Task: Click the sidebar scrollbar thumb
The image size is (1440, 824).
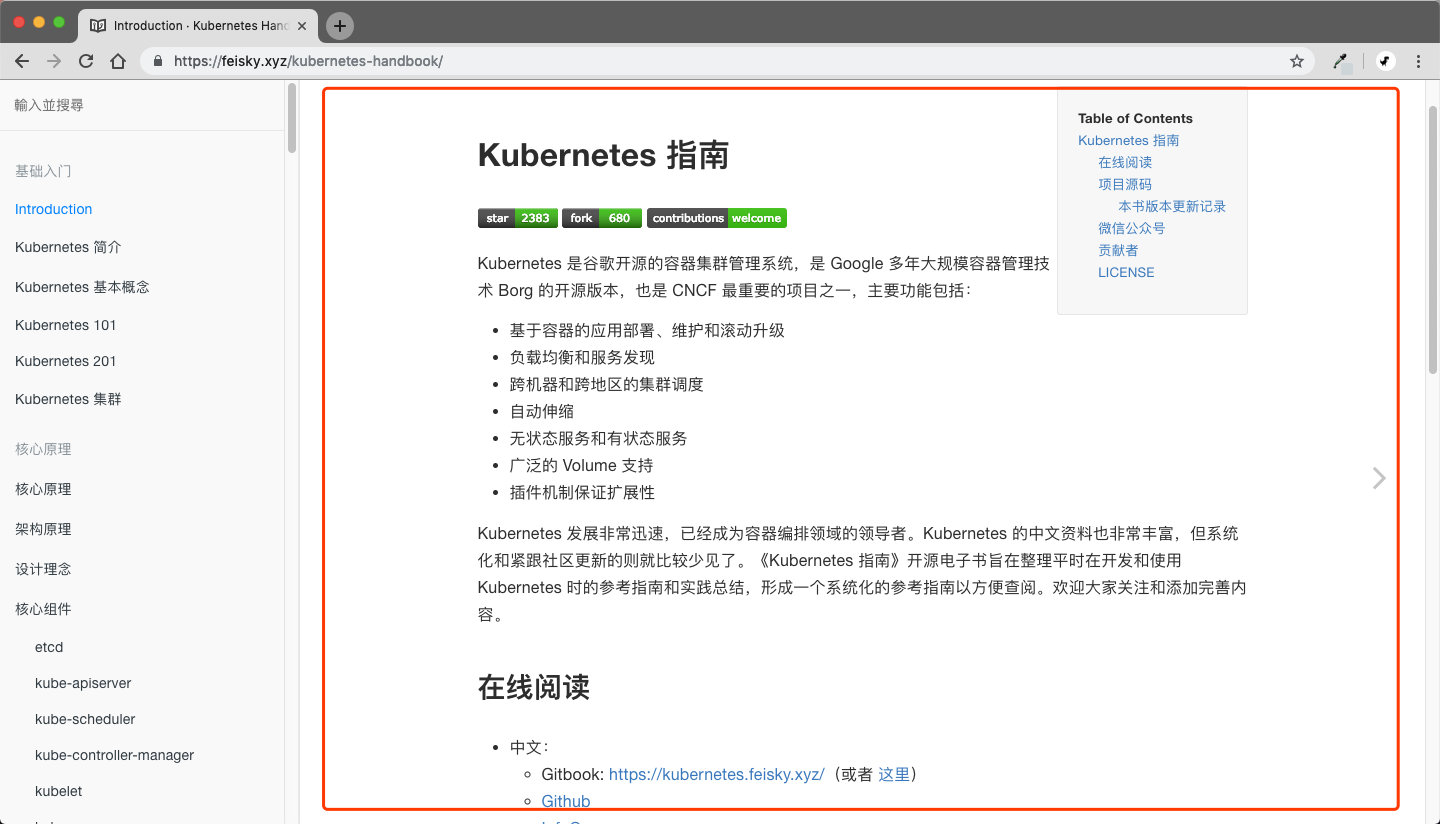Action: tap(292, 118)
